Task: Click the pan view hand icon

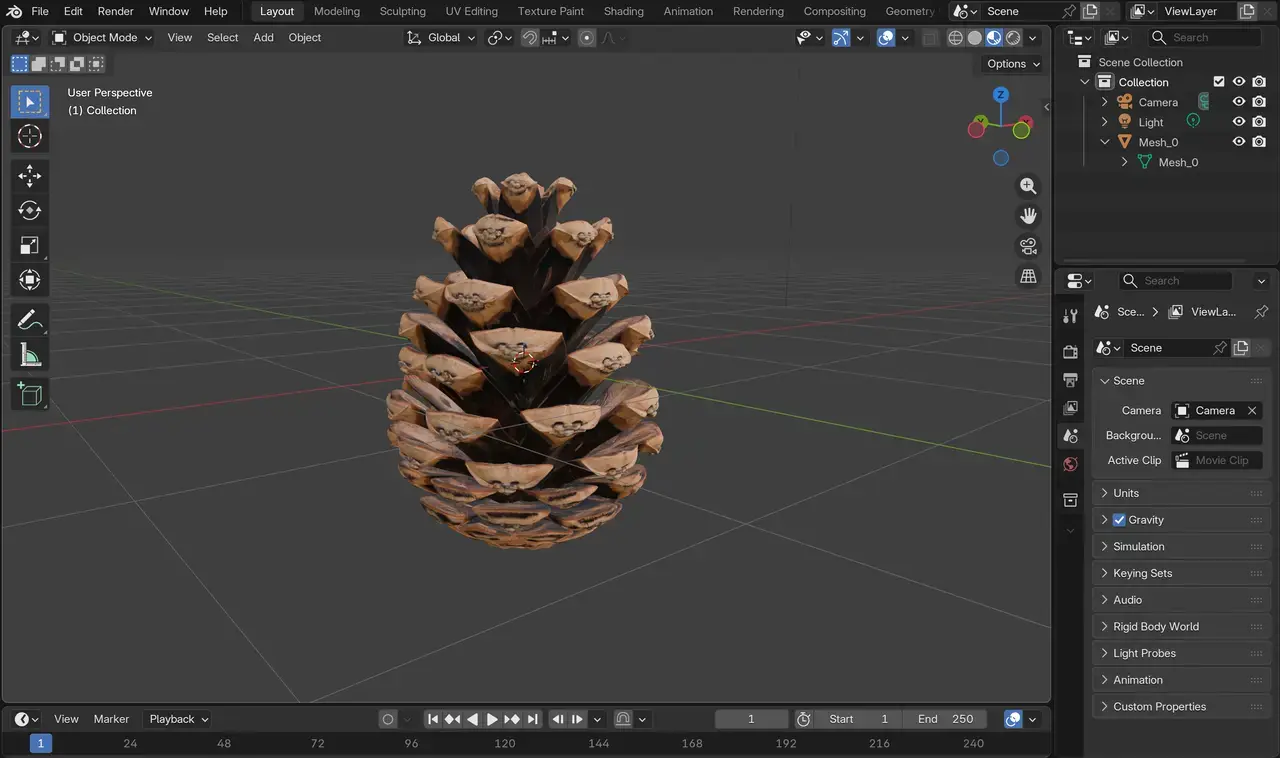Action: click(x=1027, y=216)
